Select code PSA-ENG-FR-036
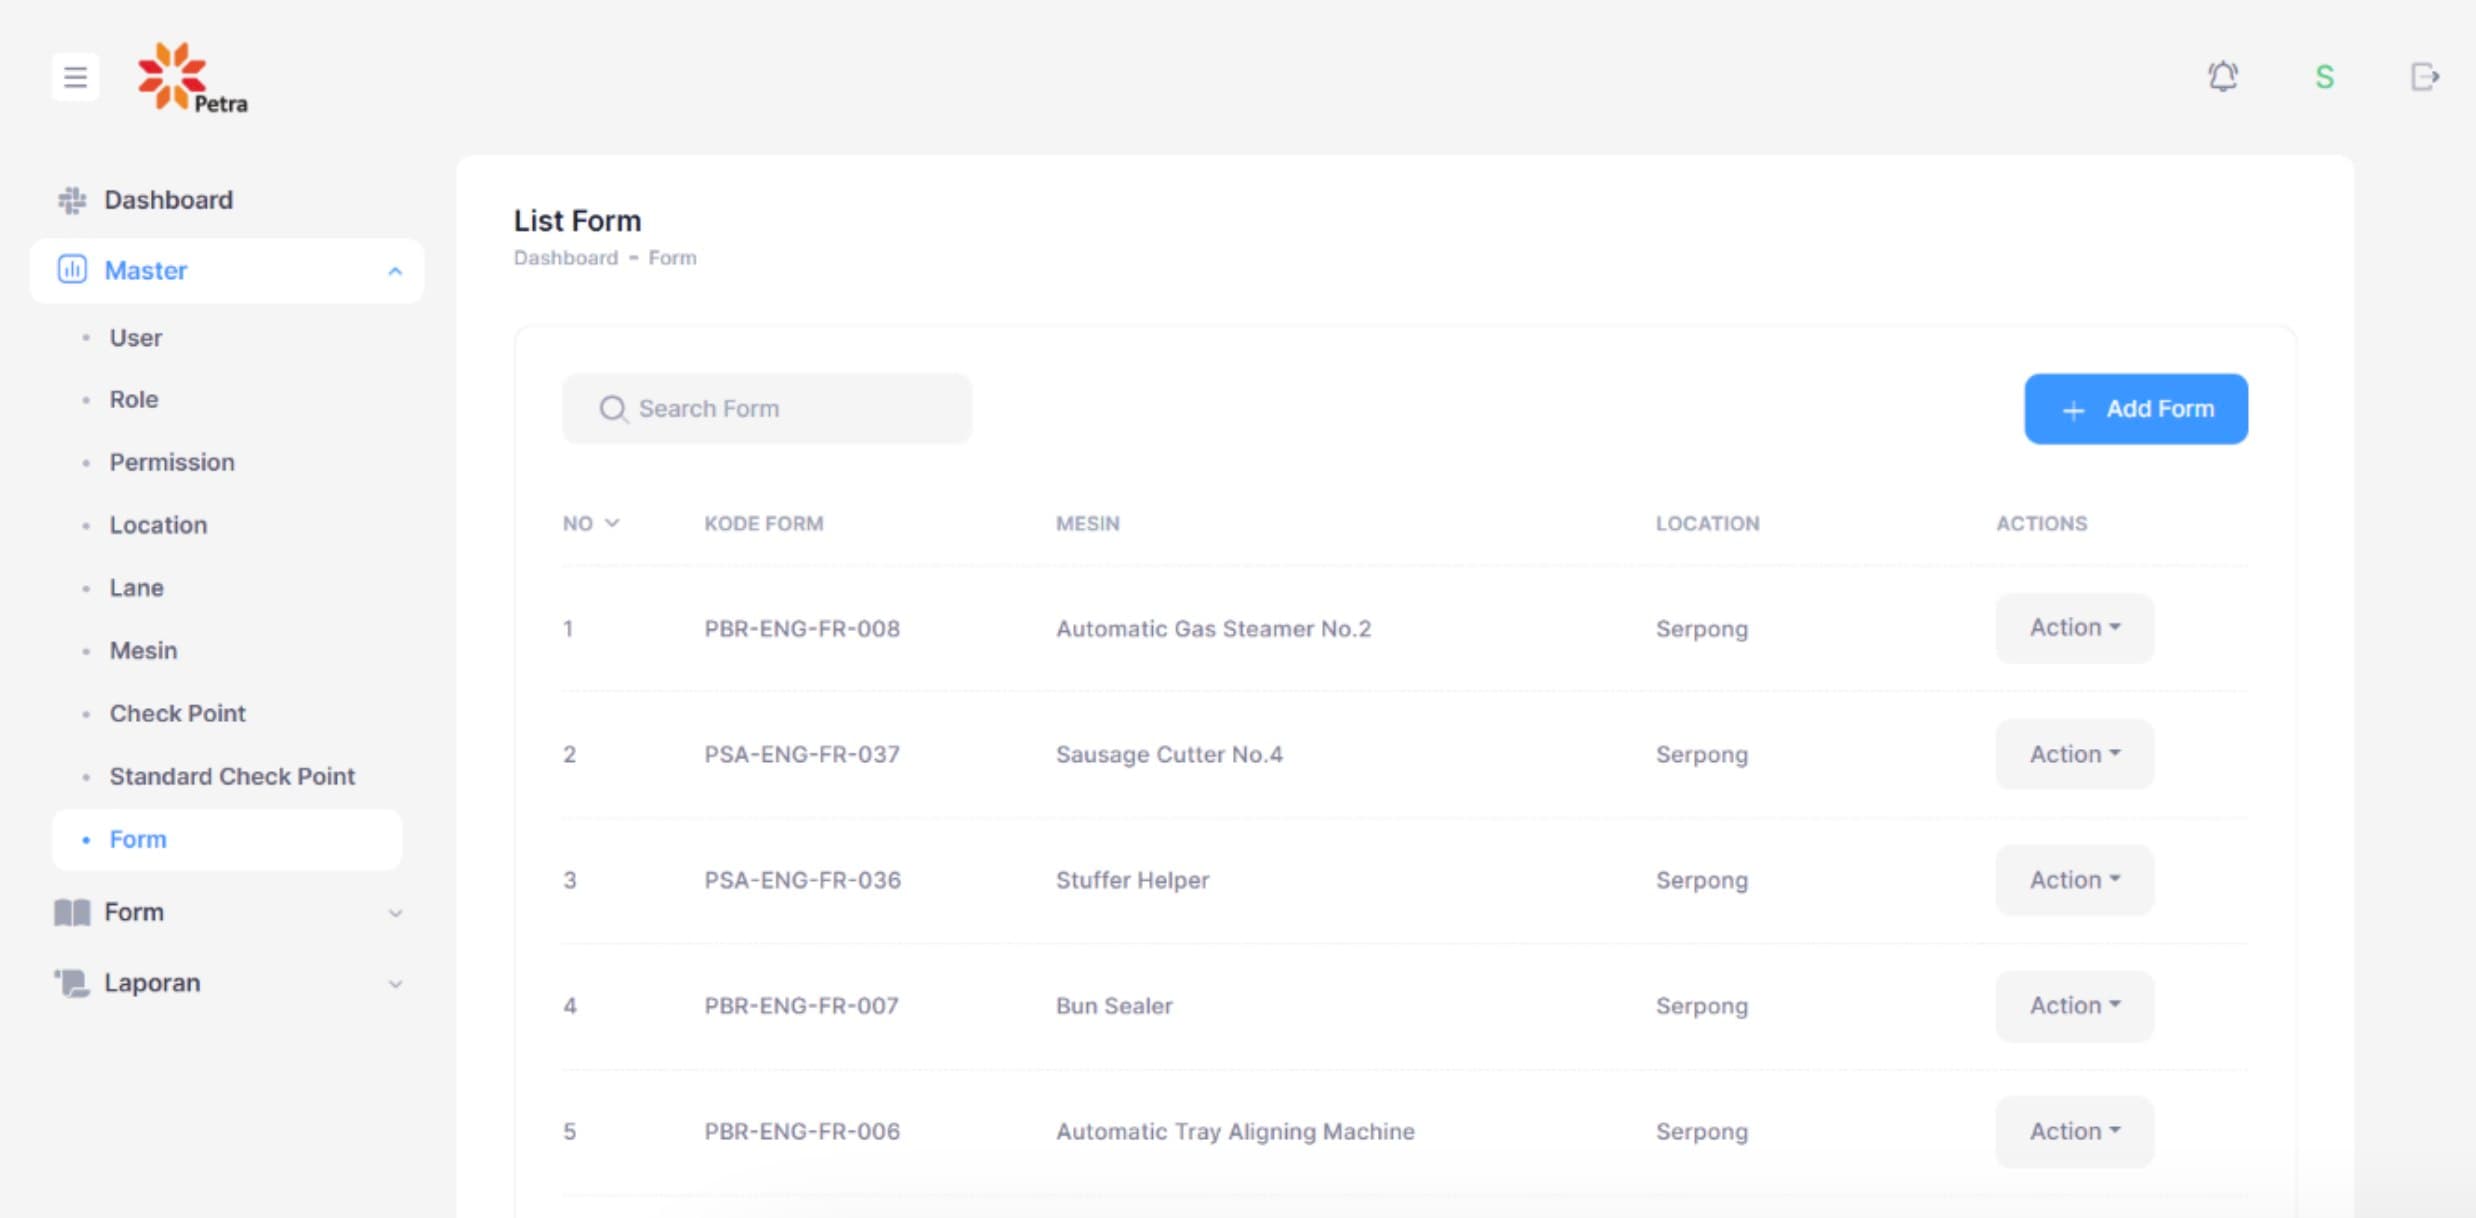 click(802, 880)
